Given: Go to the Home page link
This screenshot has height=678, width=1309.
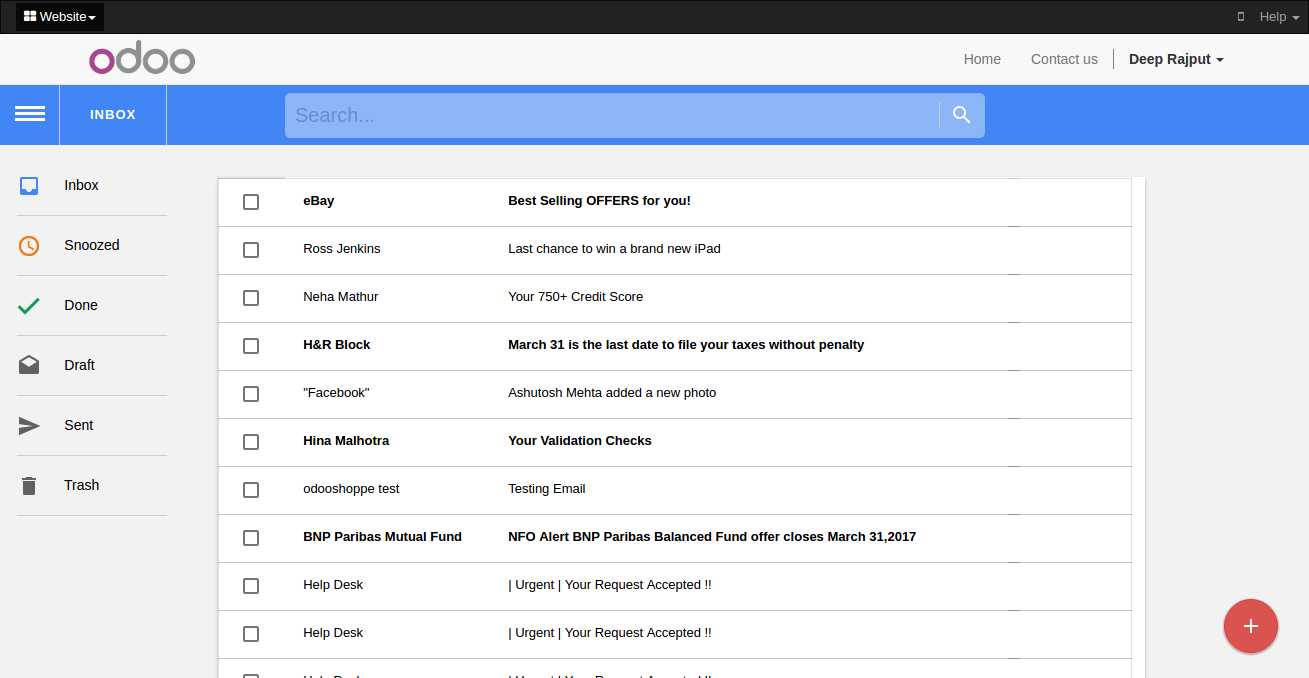Looking at the screenshot, I should (982, 59).
